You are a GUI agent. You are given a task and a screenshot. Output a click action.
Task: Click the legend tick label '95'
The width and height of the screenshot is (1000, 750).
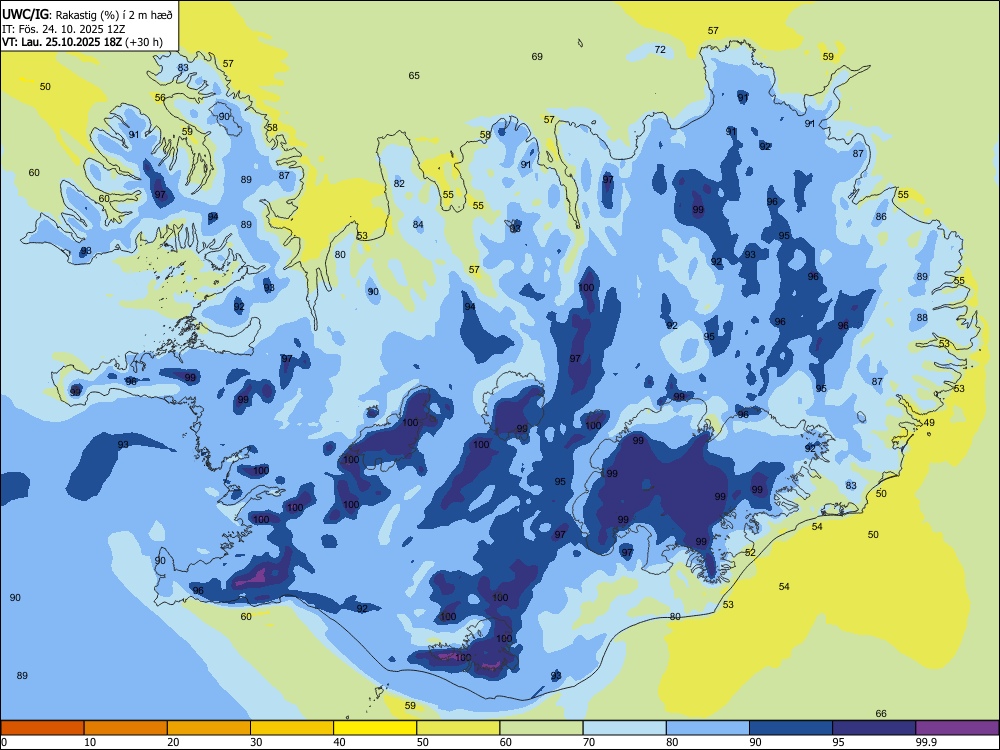coord(839,742)
